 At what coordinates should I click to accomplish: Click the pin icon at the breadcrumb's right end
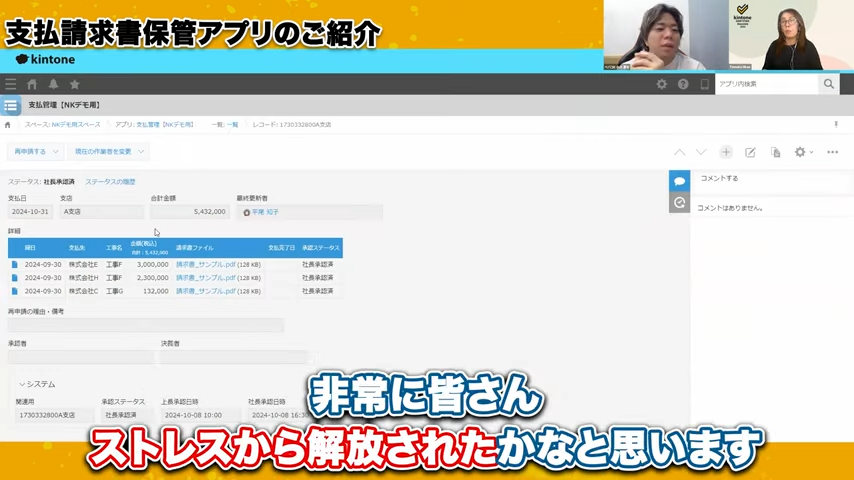pos(836,125)
